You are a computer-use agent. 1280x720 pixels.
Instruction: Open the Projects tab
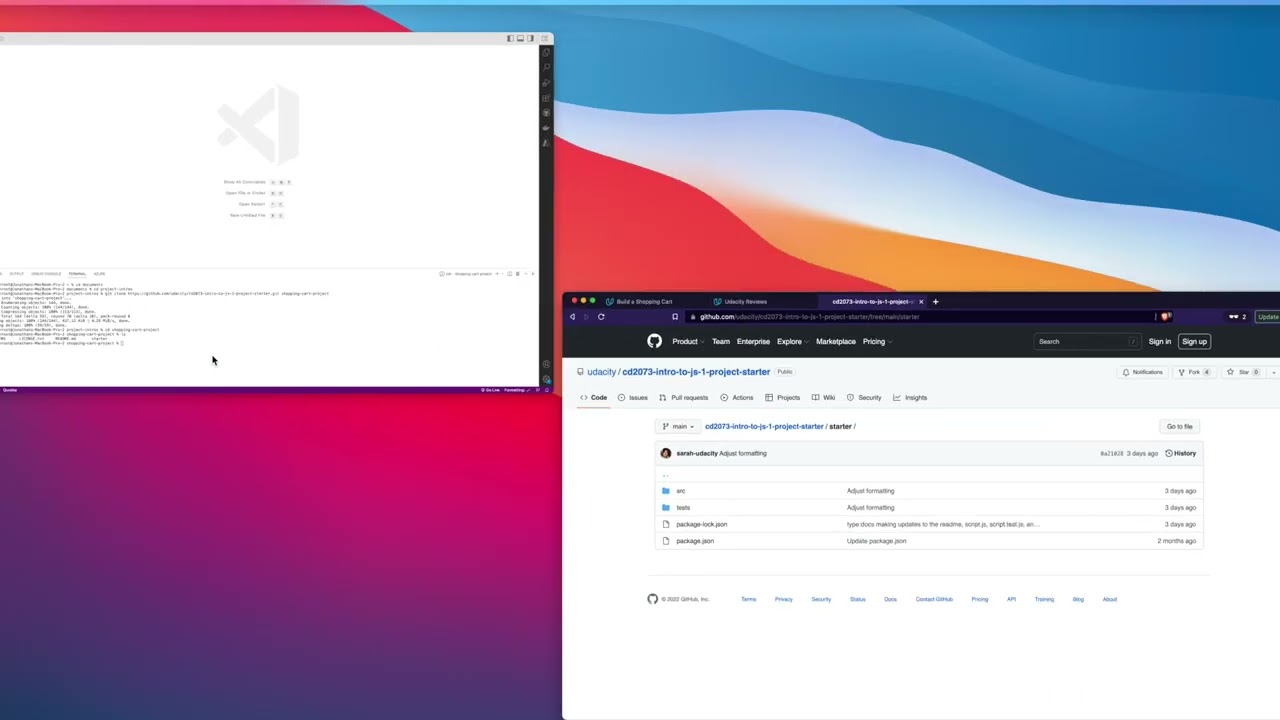click(x=782, y=397)
